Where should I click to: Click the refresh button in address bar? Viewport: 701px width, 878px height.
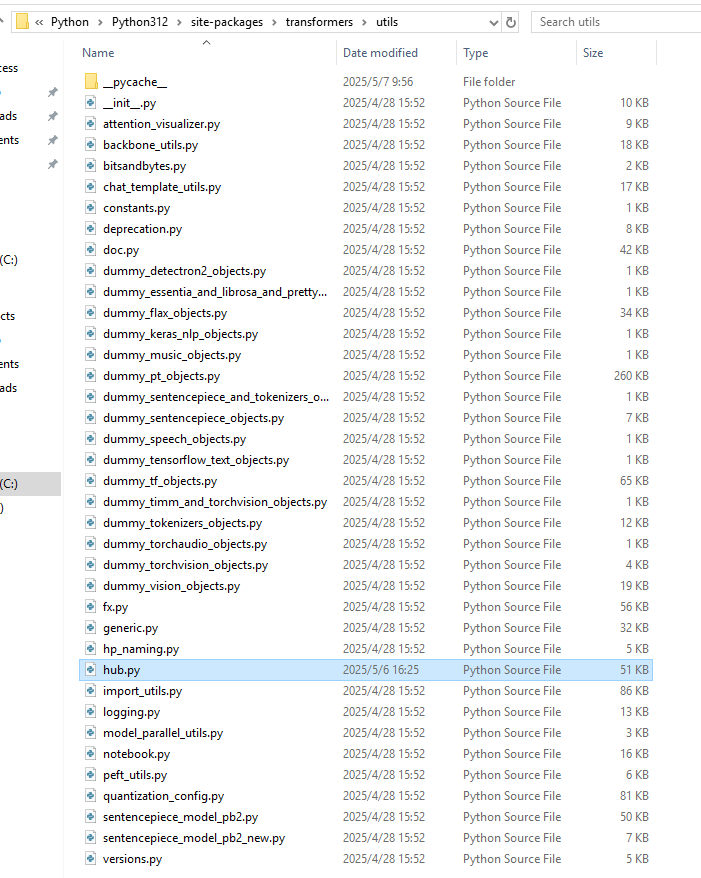pyautogui.click(x=511, y=22)
